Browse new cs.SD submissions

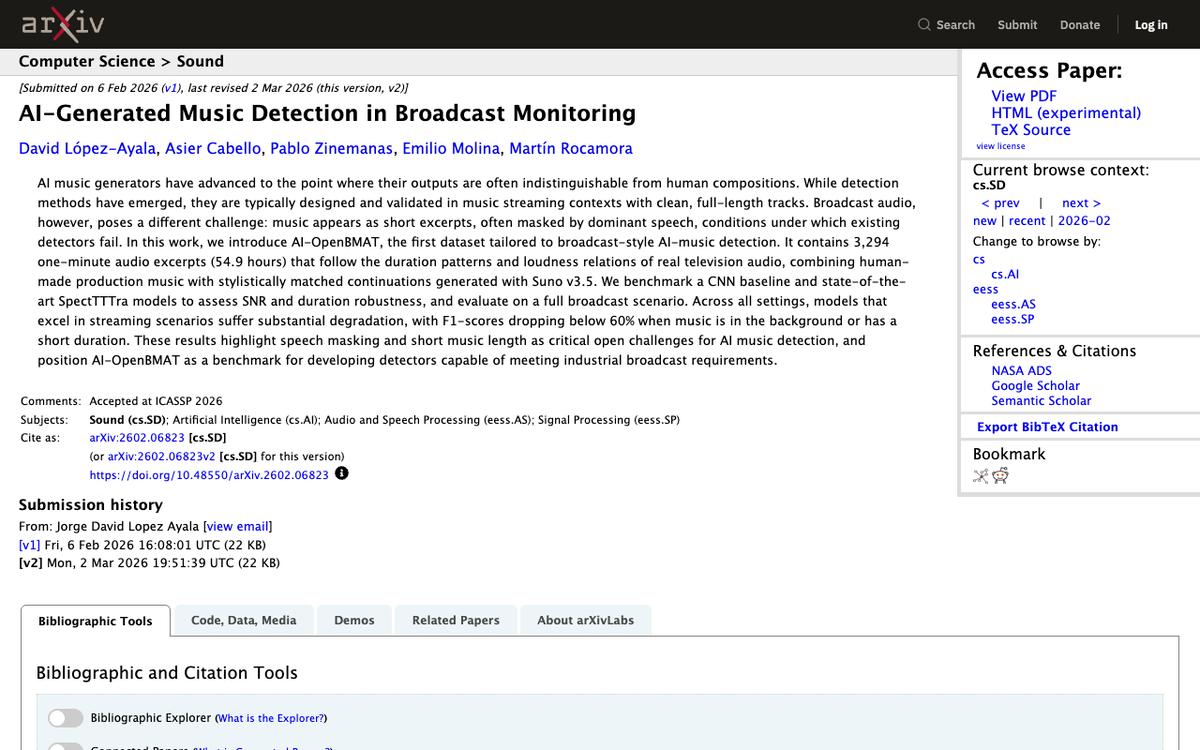(985, 221)
